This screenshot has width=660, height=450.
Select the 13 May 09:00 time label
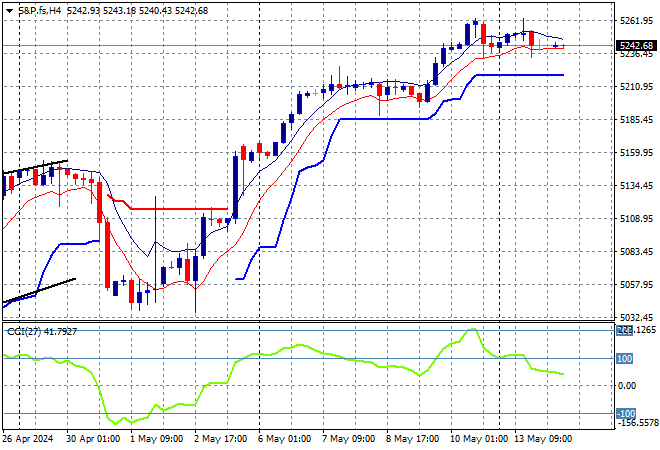tap(543, 439)
